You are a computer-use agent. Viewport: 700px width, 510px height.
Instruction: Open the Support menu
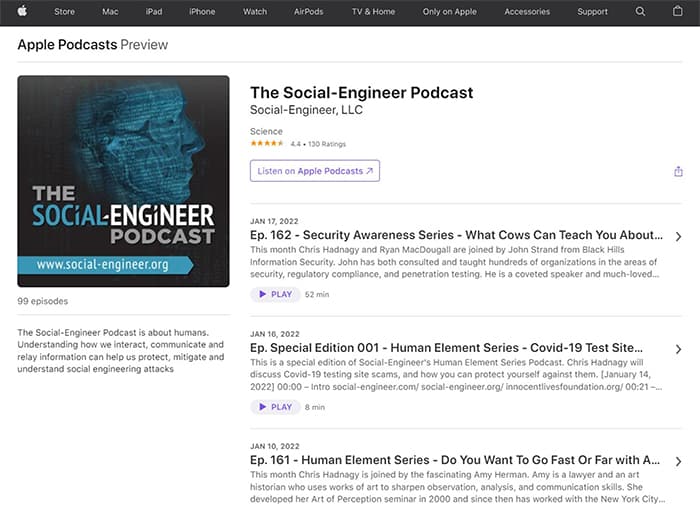click(592, 12)
